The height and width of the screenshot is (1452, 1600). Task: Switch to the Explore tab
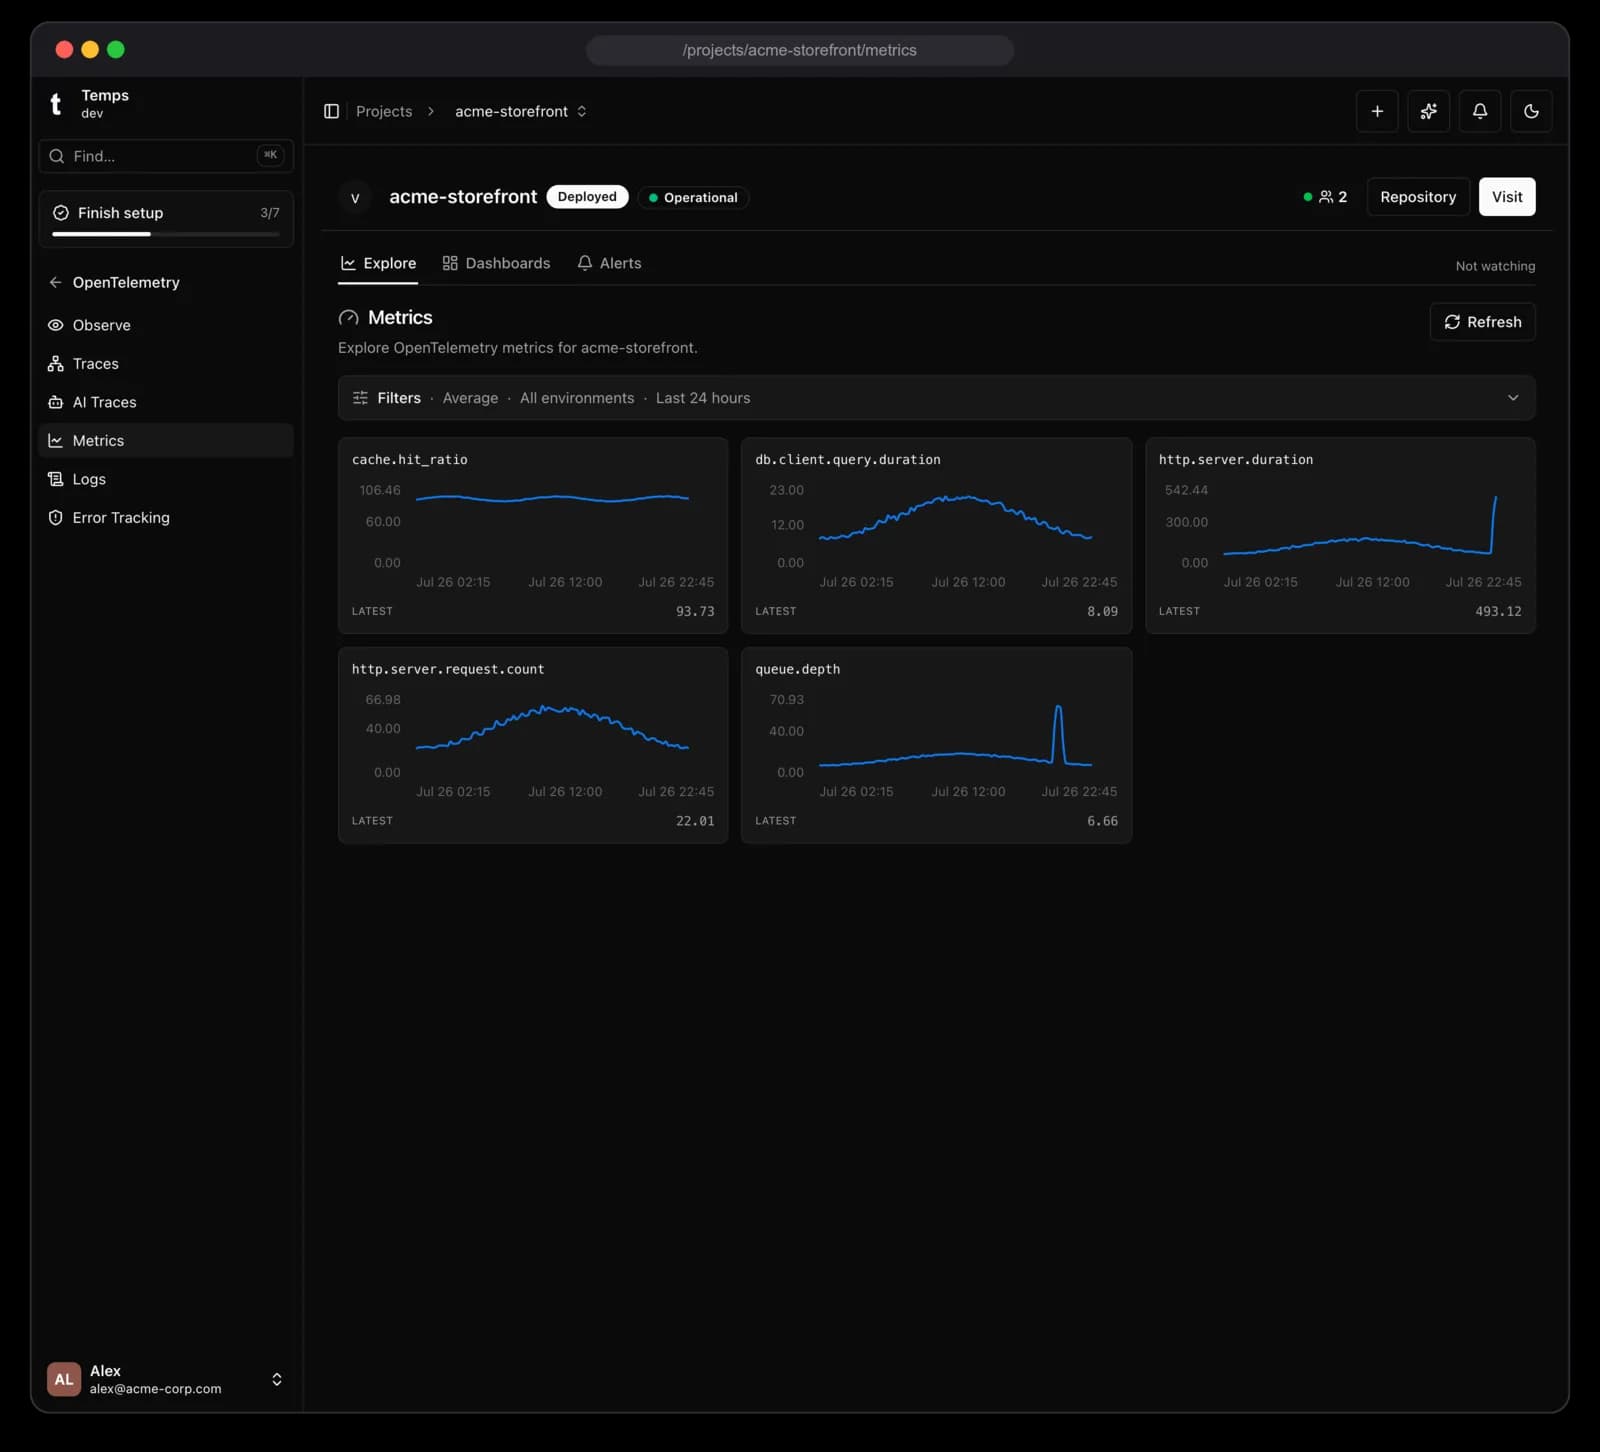coord(378,263)
